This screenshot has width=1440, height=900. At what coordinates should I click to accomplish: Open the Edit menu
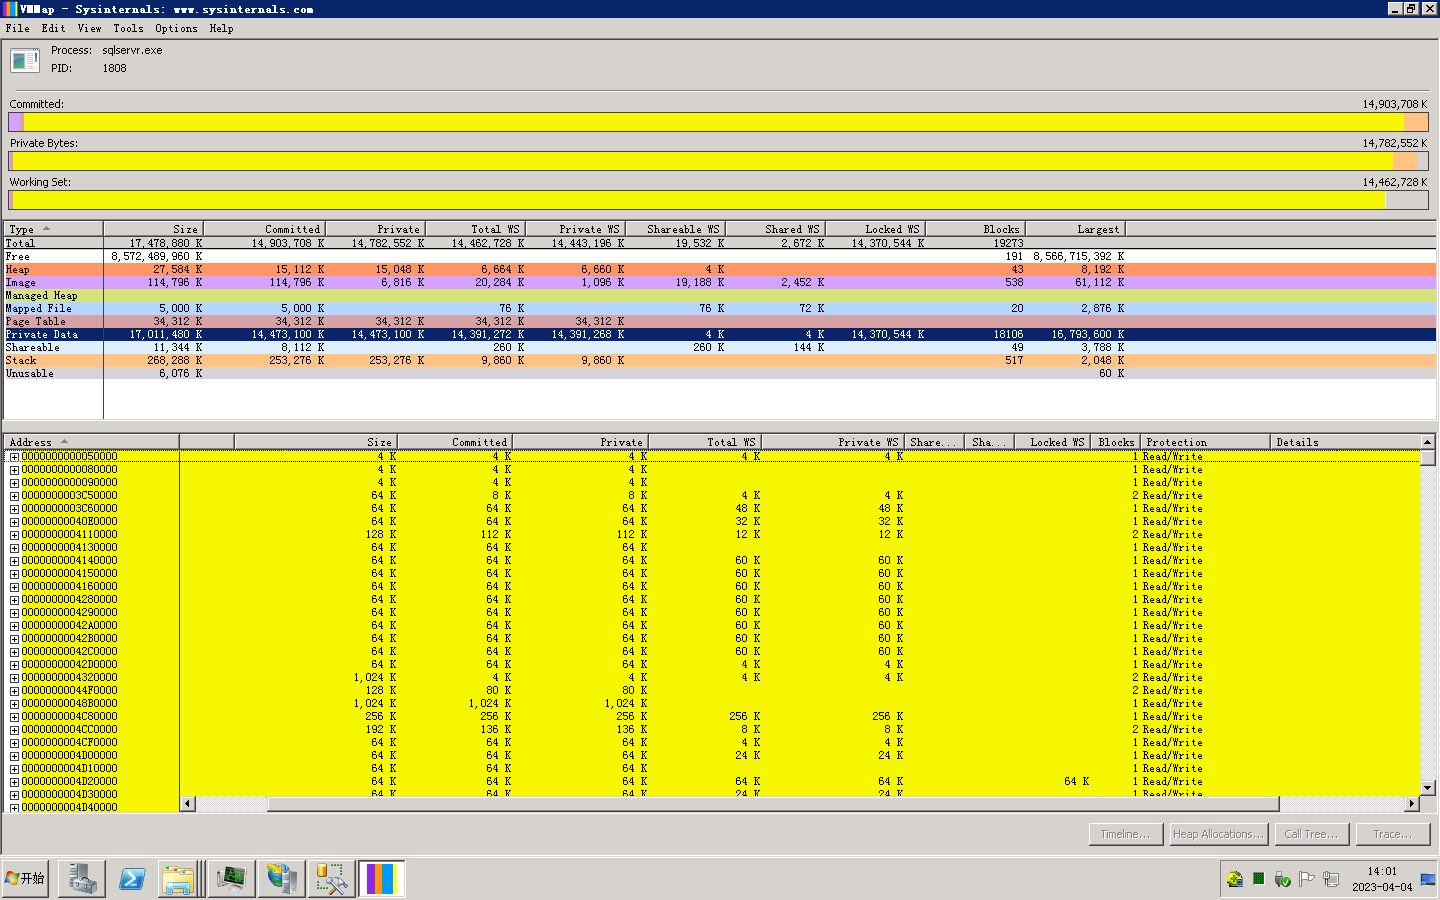[x=53, y=29]
